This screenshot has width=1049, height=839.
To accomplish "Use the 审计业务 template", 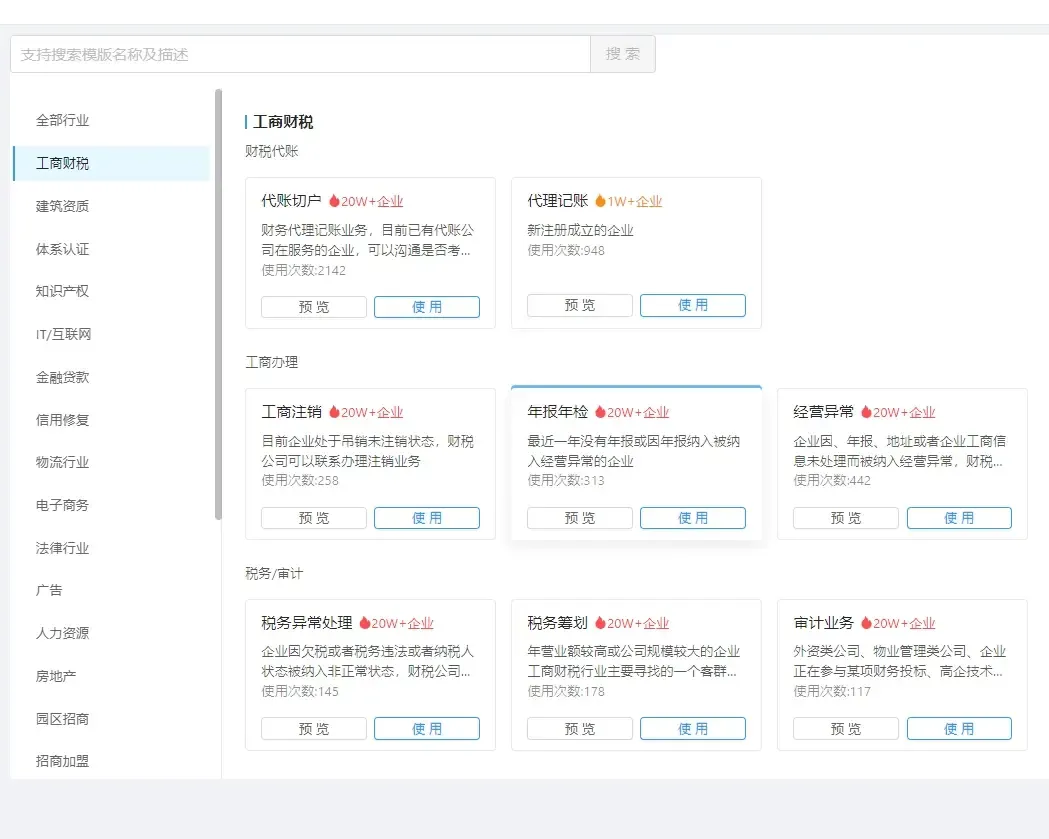I will click(x=959, y=729).
